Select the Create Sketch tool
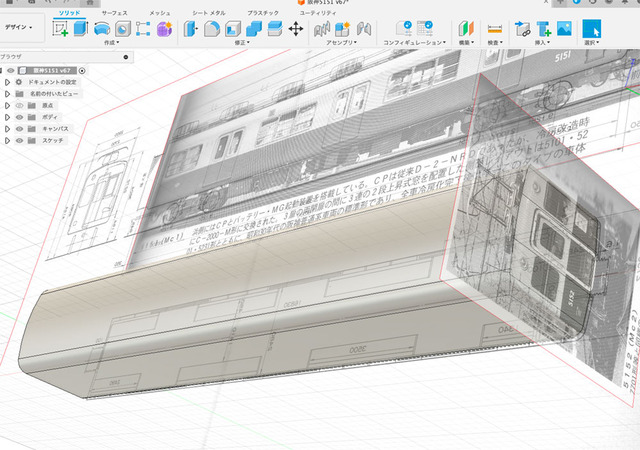This screenshot has width=640, height=450. tap(60, 29)
